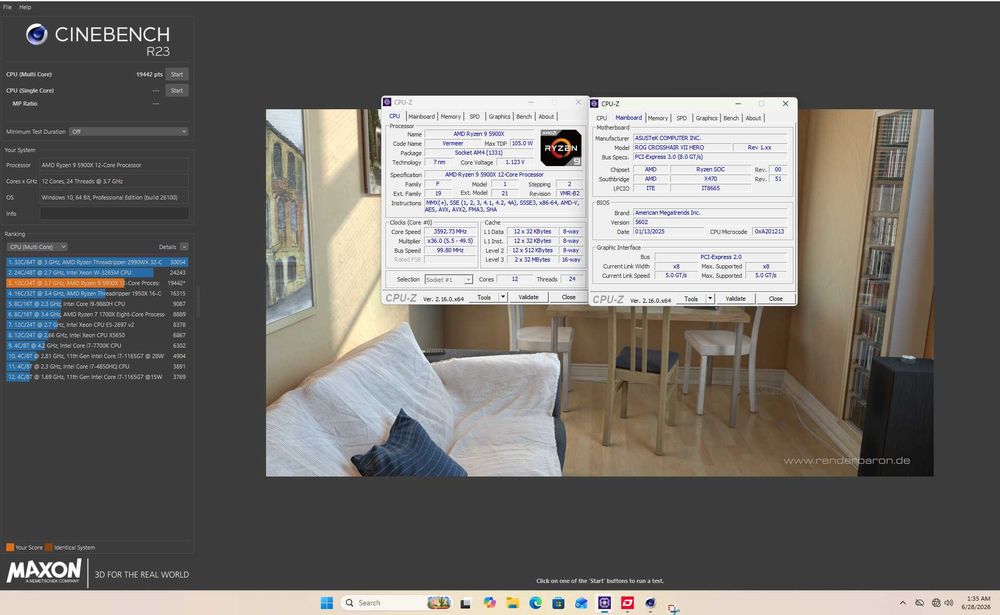Viewport: 1000px width, 615px height.
Task: Select rank 2 Intel Xeon W-3265M row
Action: (97, 272)
